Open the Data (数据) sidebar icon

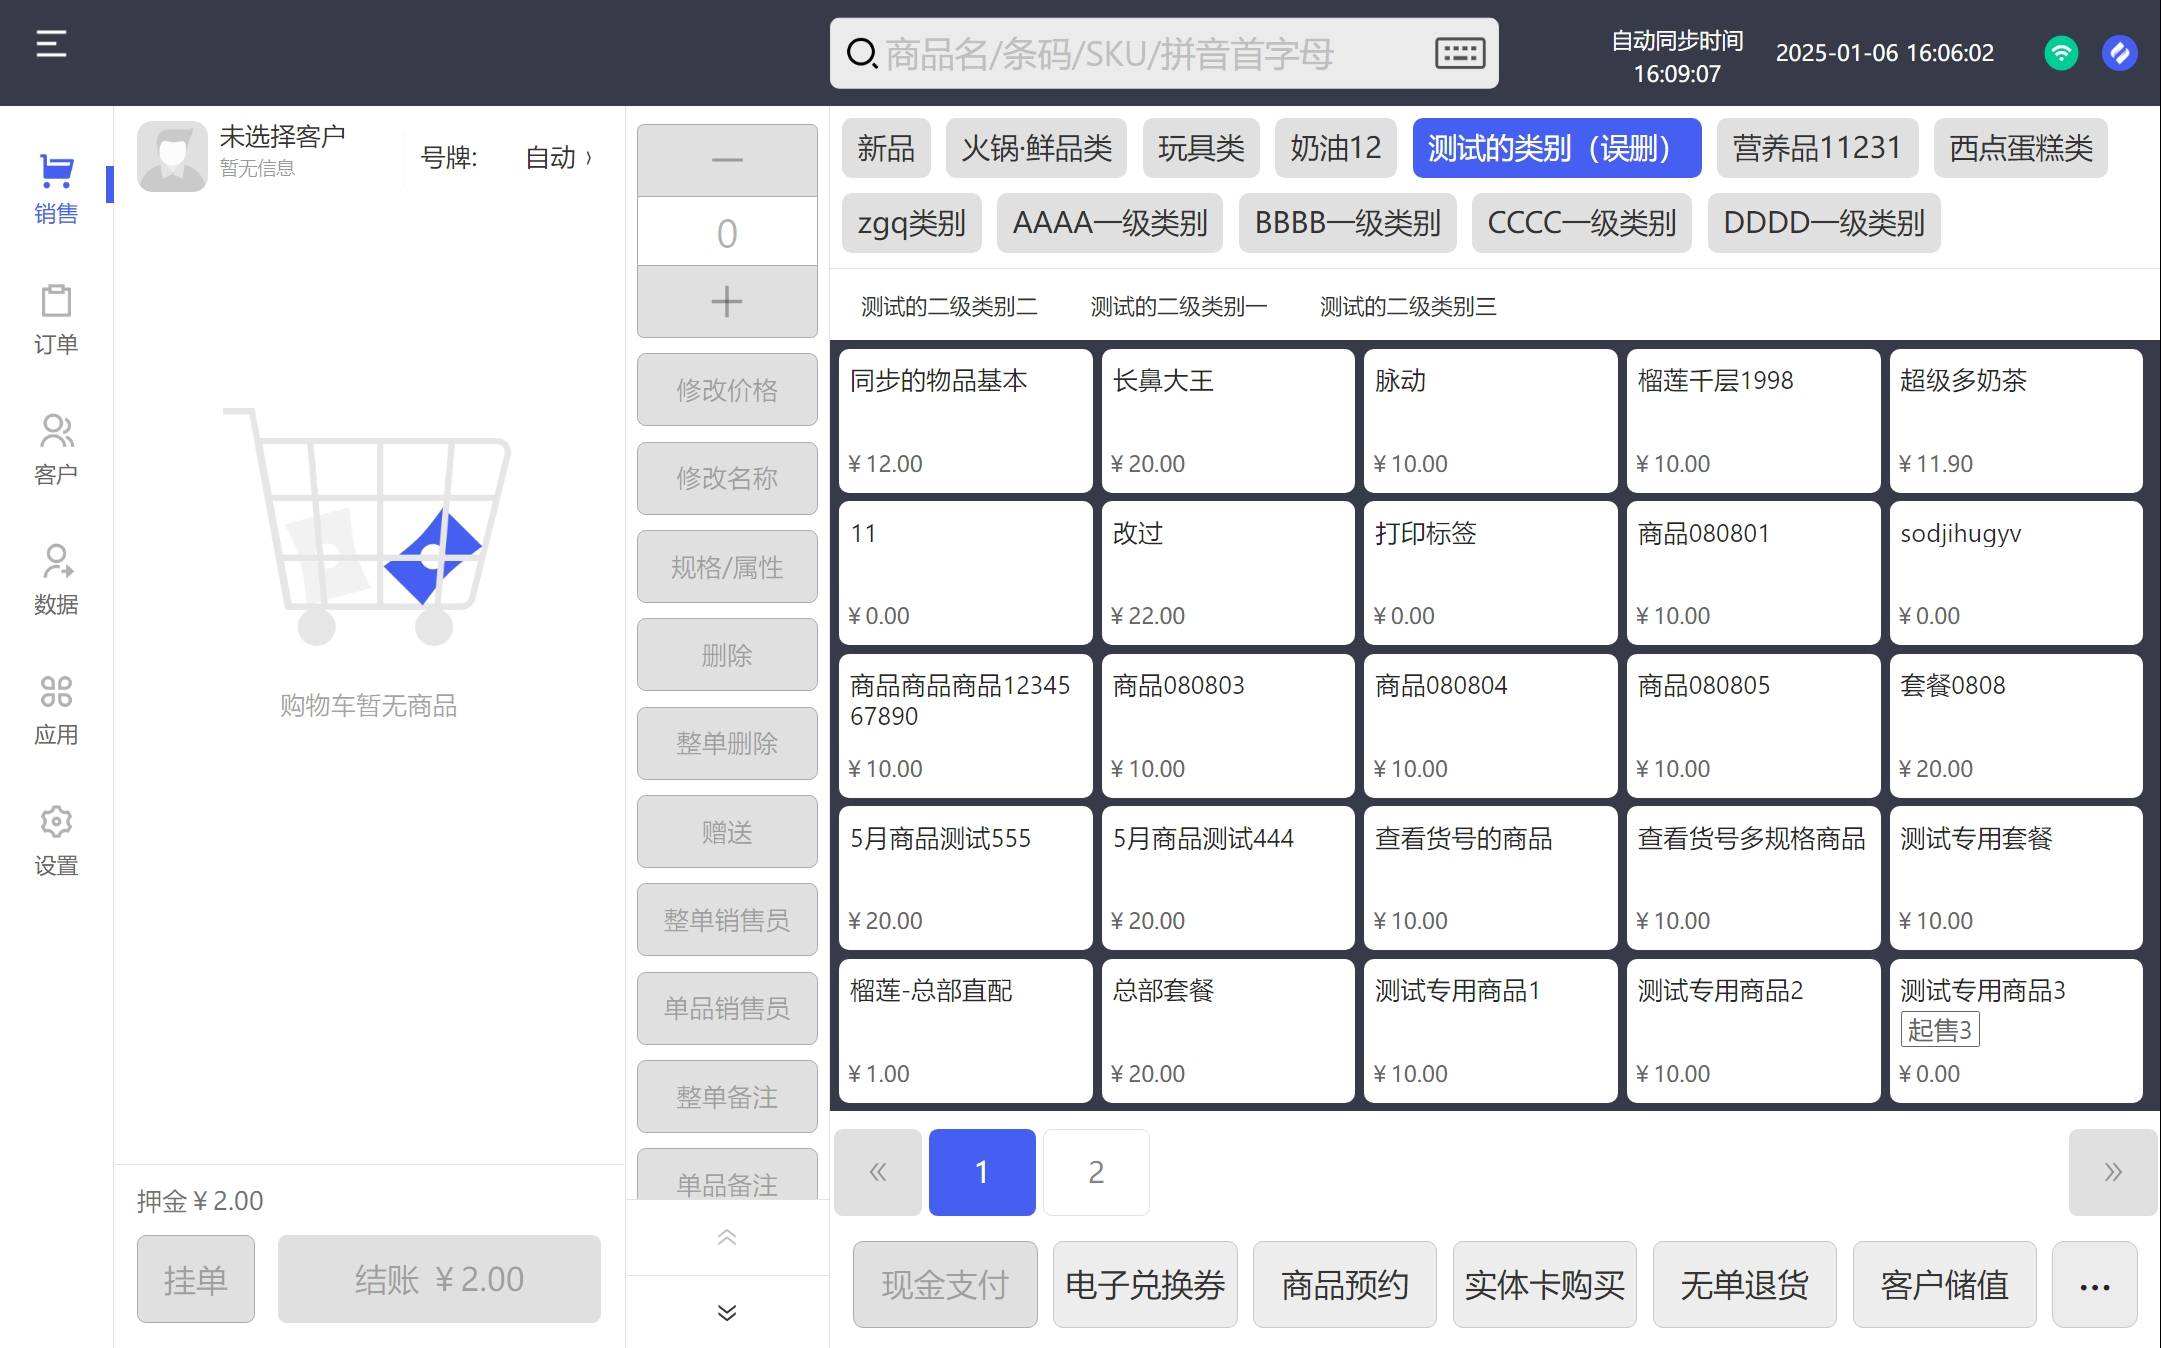click(56, 579)
